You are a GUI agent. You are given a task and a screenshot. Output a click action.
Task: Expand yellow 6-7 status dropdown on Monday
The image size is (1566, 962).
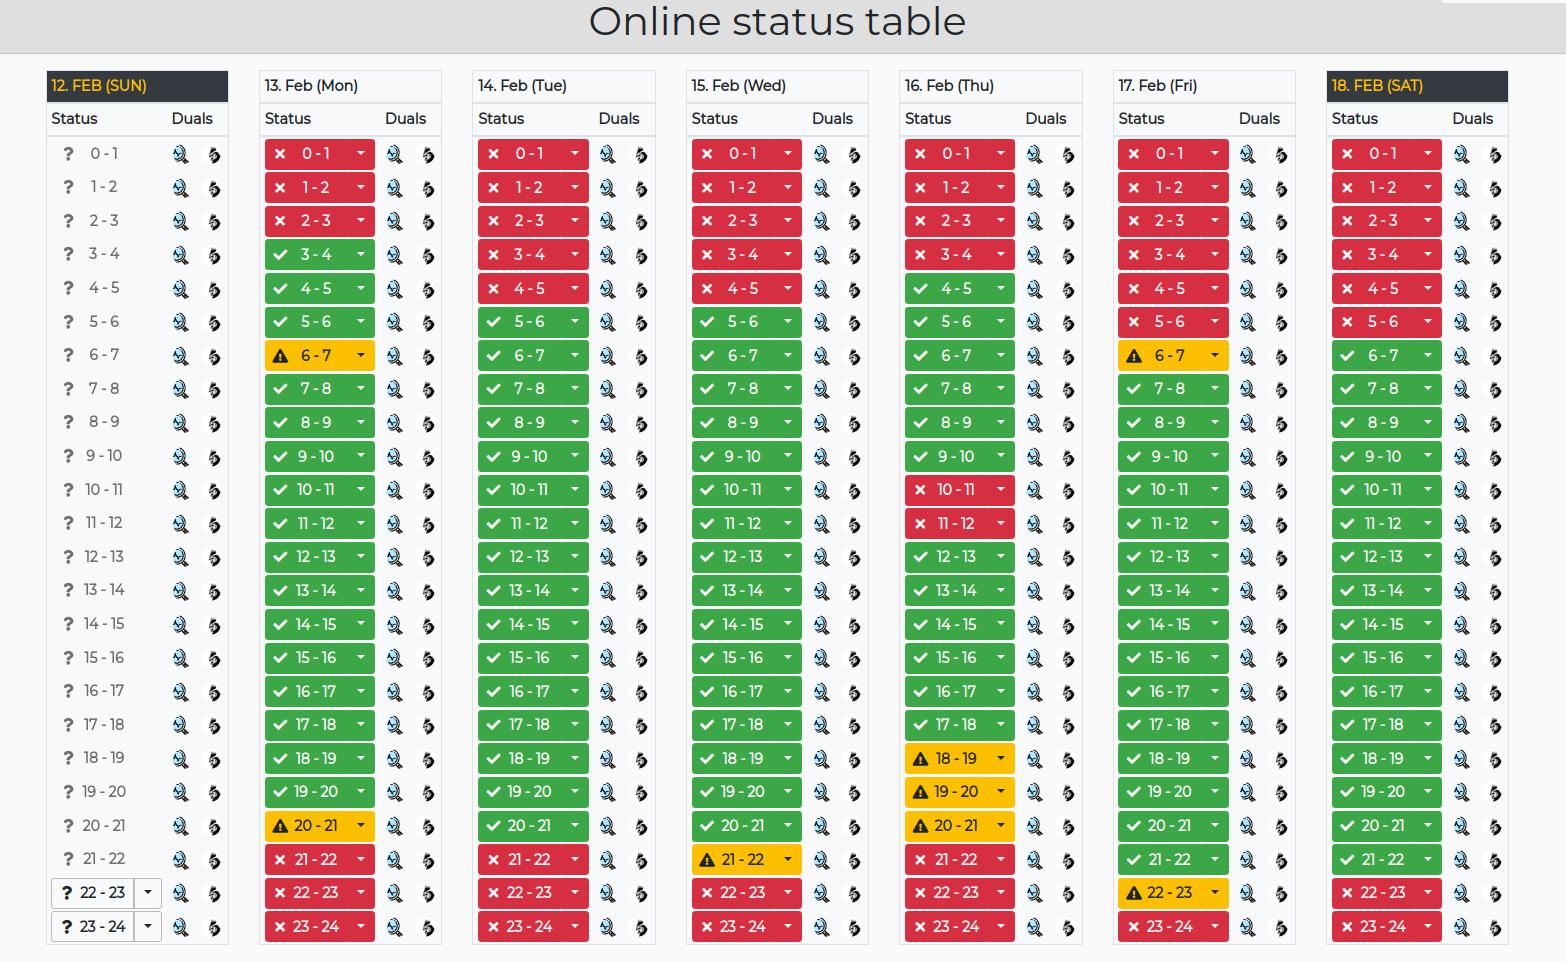[361, 356]
